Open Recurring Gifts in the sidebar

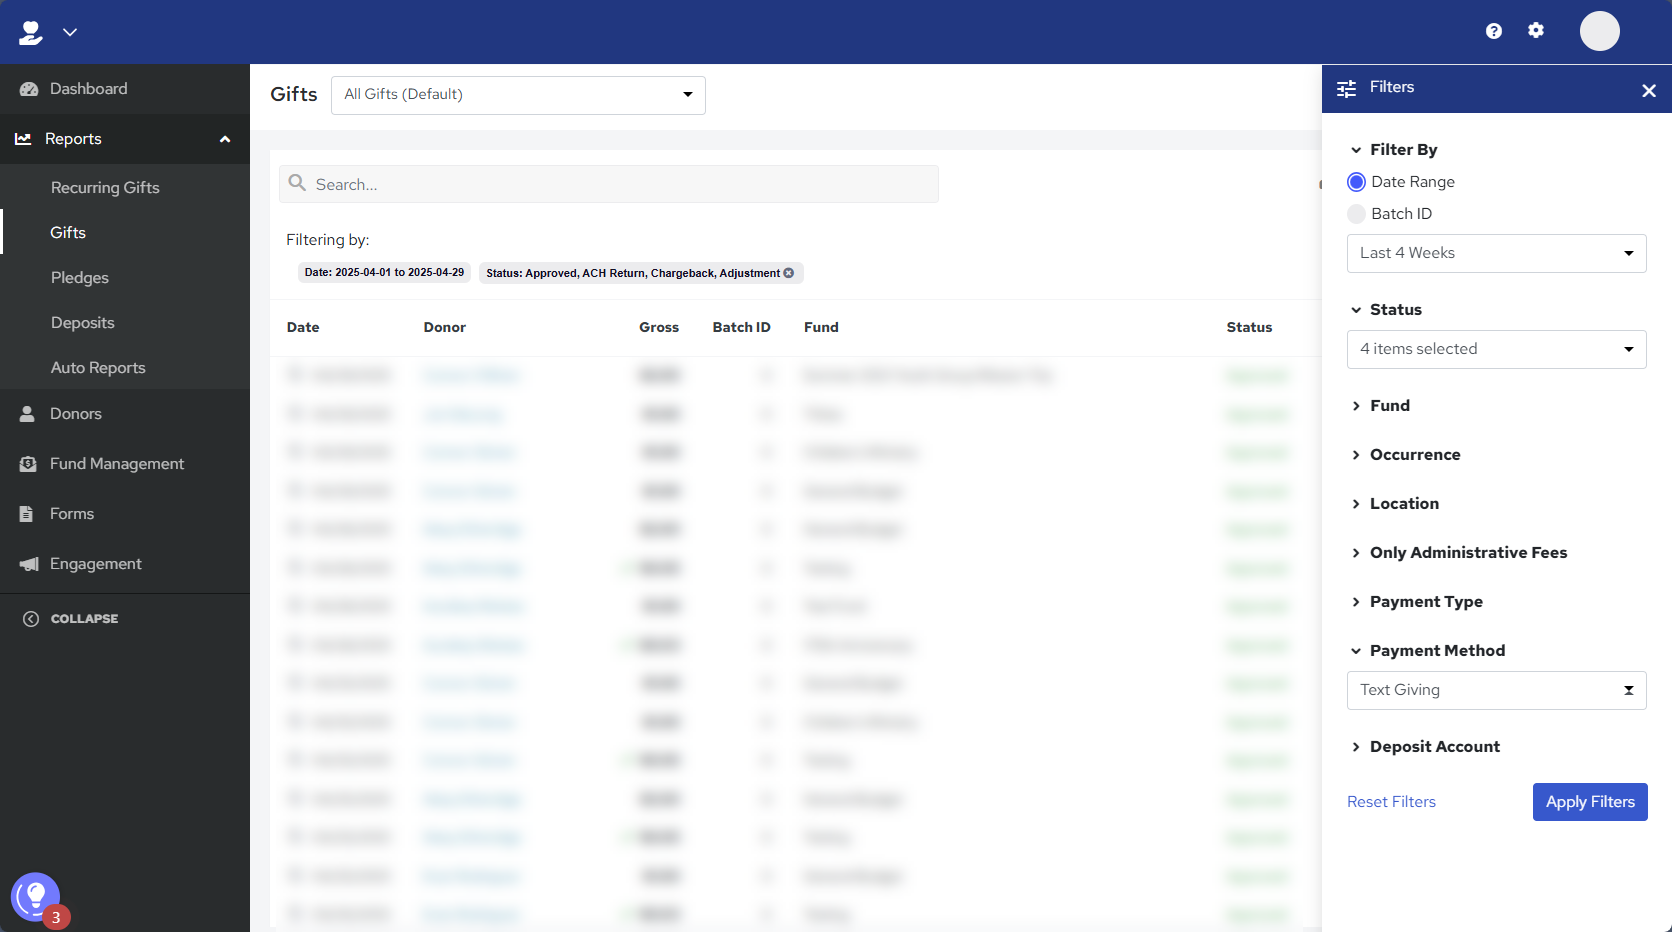tap(105, 188)
